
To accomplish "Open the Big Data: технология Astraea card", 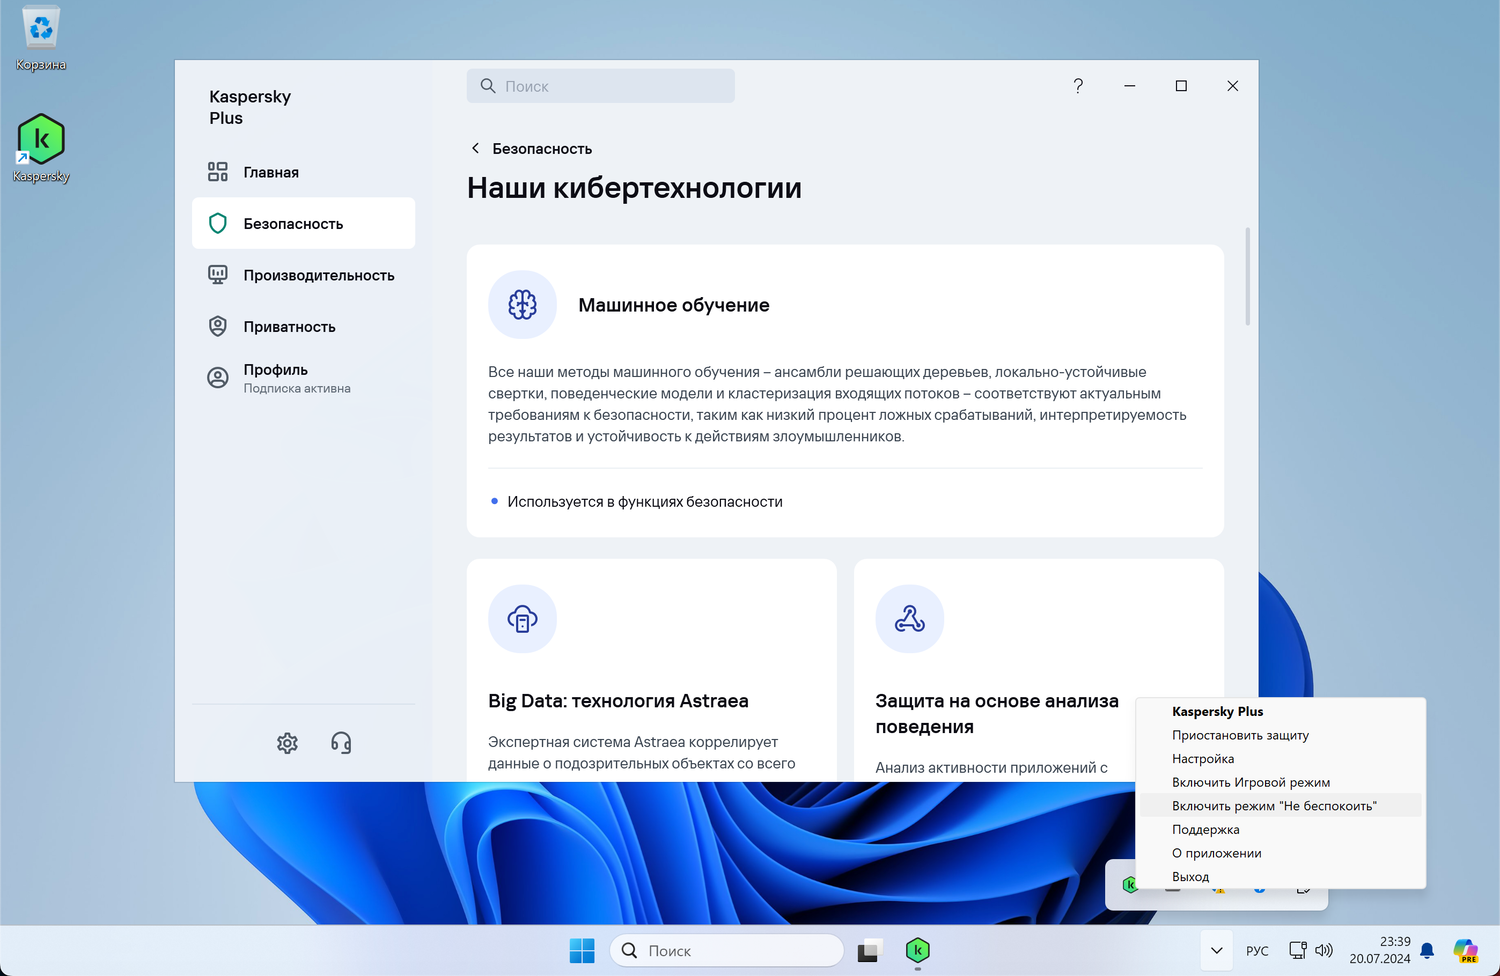I will pyautogui.click(x=618, y=701).
